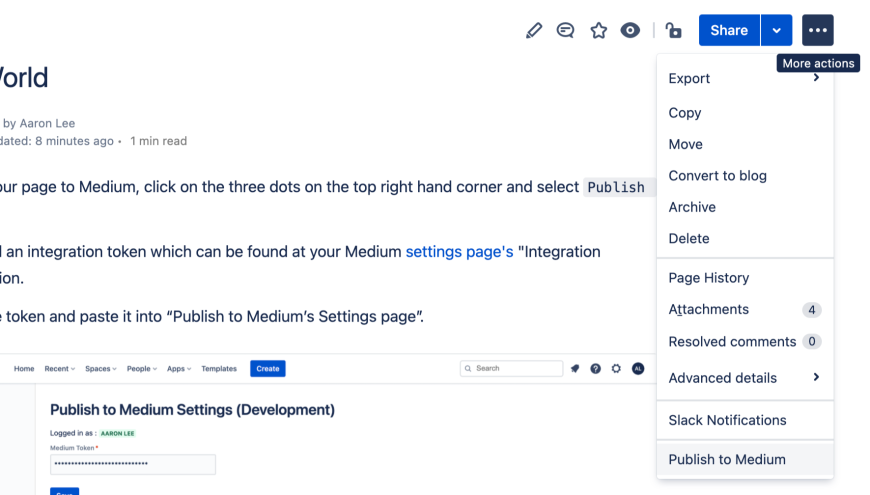Toggle the watch eye icon

pos(630,31)
